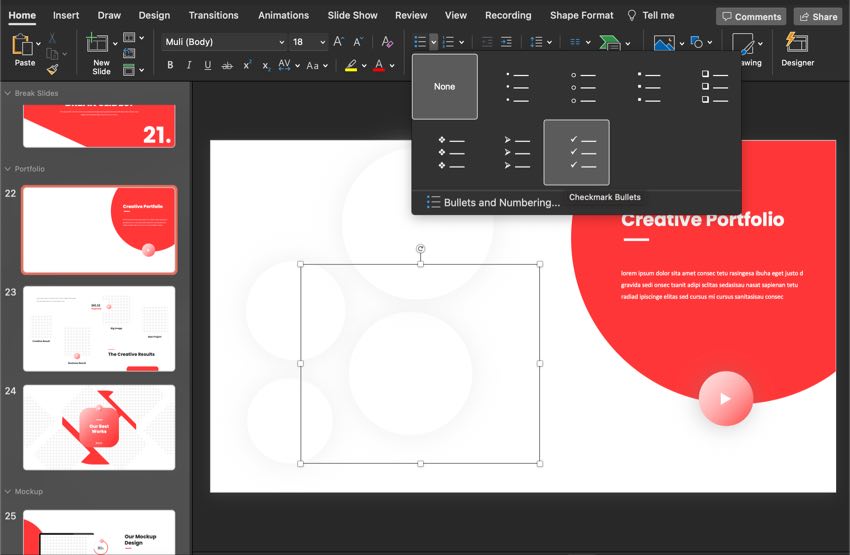Screen dimensions: 850x555
Task: Select slide 23 thumbnail
Action: (x=99, y=329)
